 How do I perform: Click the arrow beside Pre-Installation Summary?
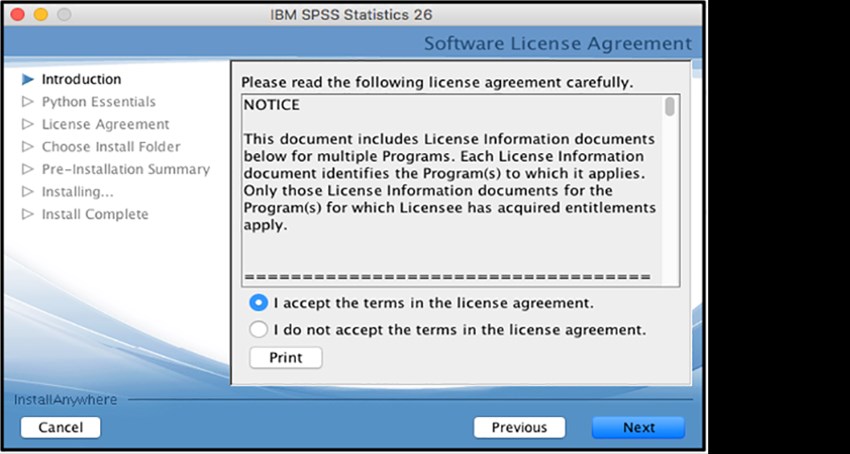coord(28,169)
